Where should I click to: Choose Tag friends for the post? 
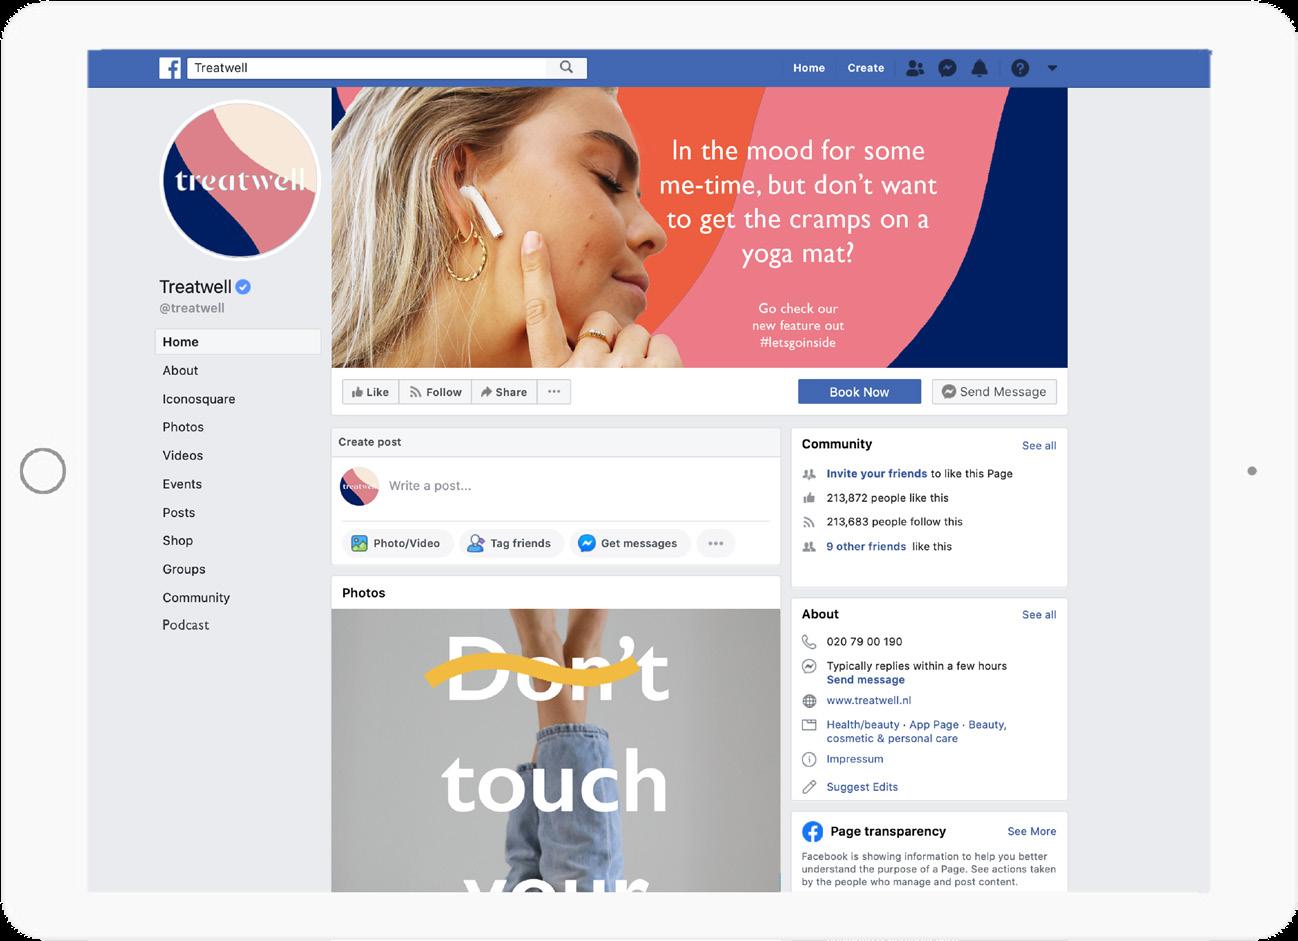pos(511,543)
